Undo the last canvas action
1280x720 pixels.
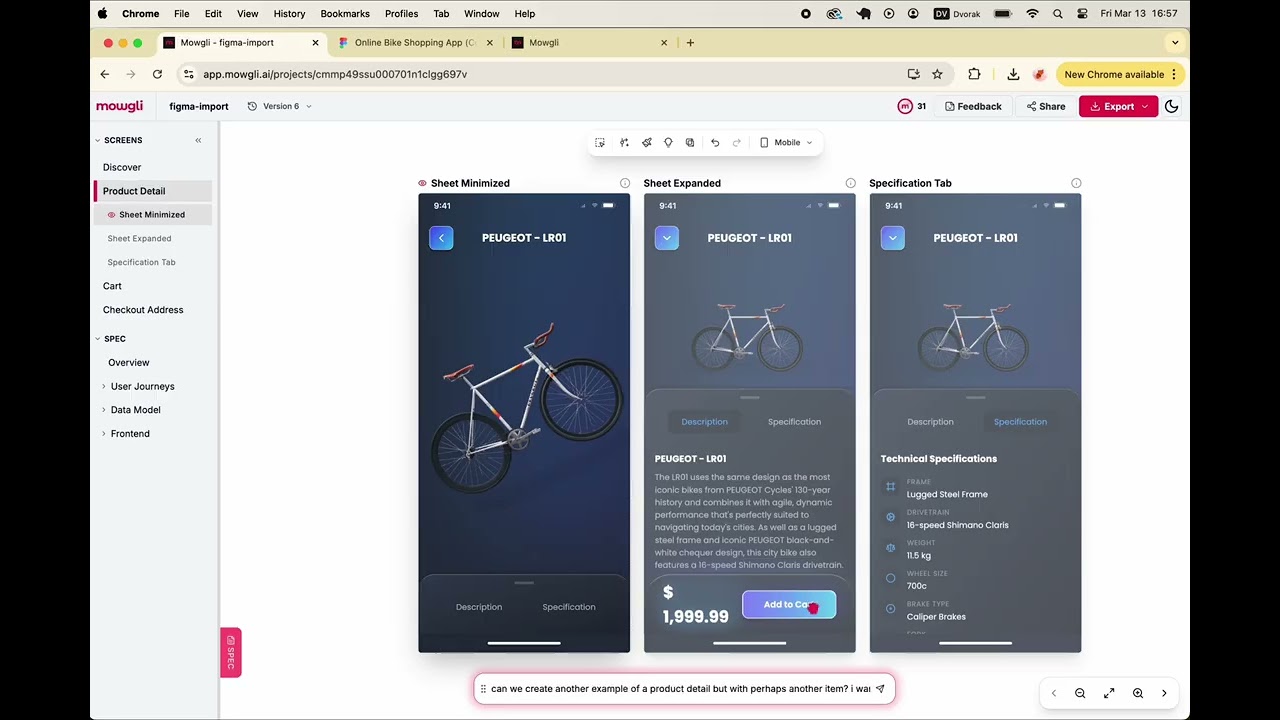[715, 143]
